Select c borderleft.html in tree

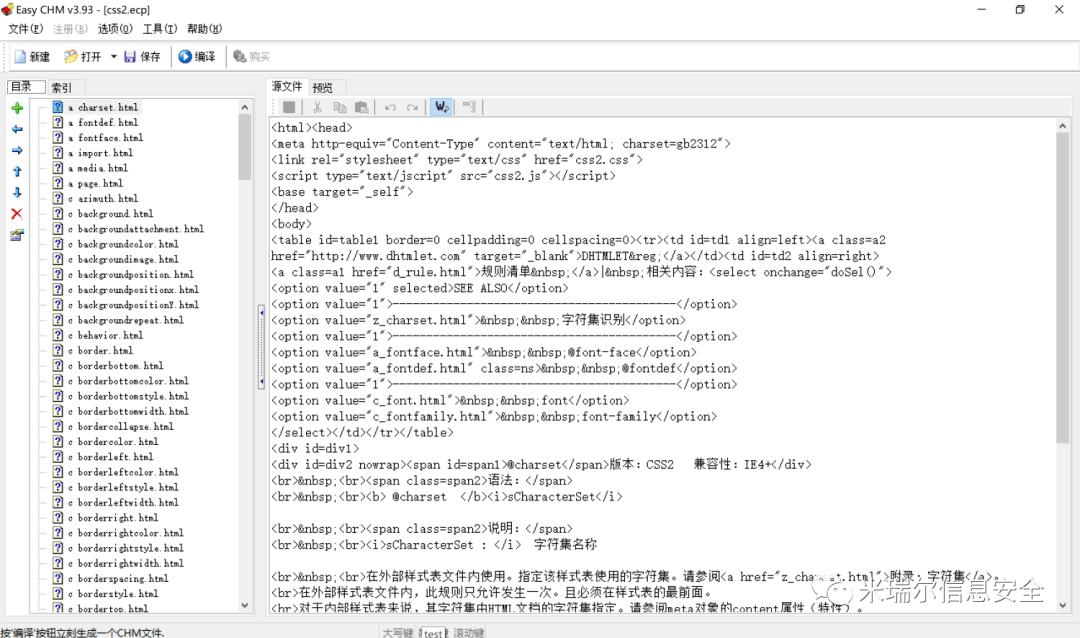click(x=110, y=457)
